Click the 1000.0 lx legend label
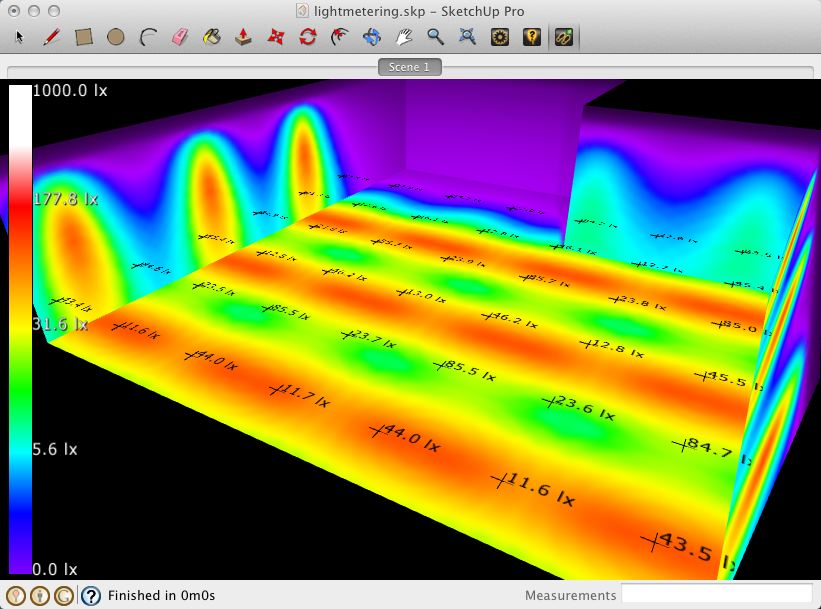Image resolution: width=821 pixels, height=609 pixels. pos(70,91)
